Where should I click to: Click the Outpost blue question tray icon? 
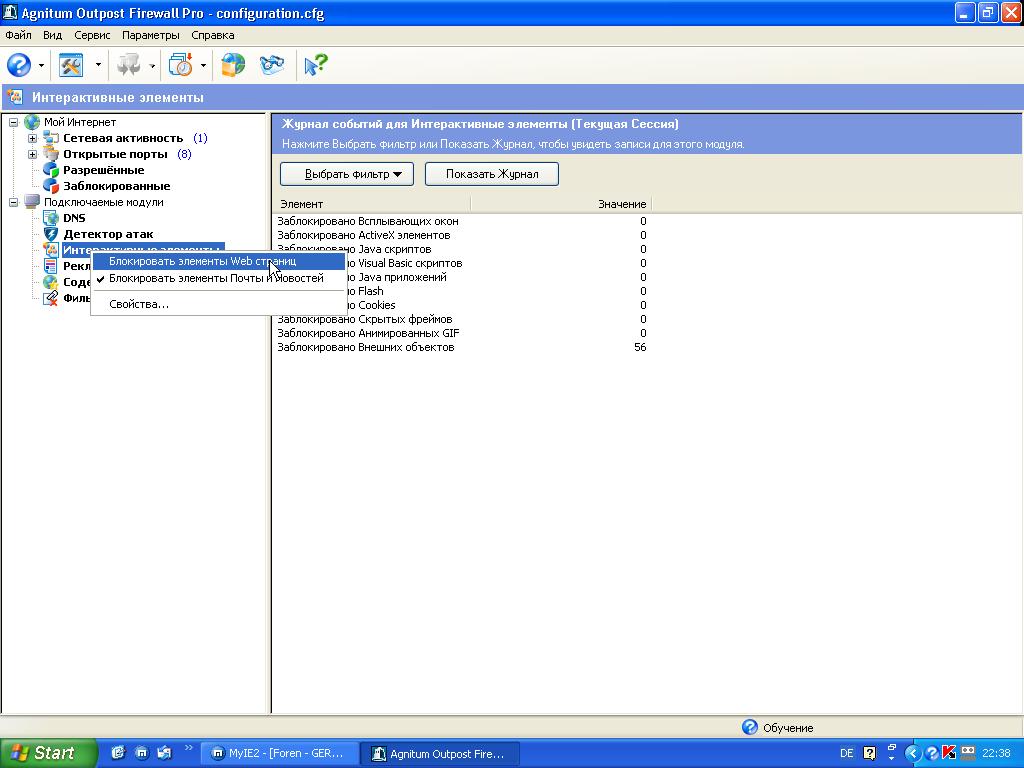click(x=932, y=753)
